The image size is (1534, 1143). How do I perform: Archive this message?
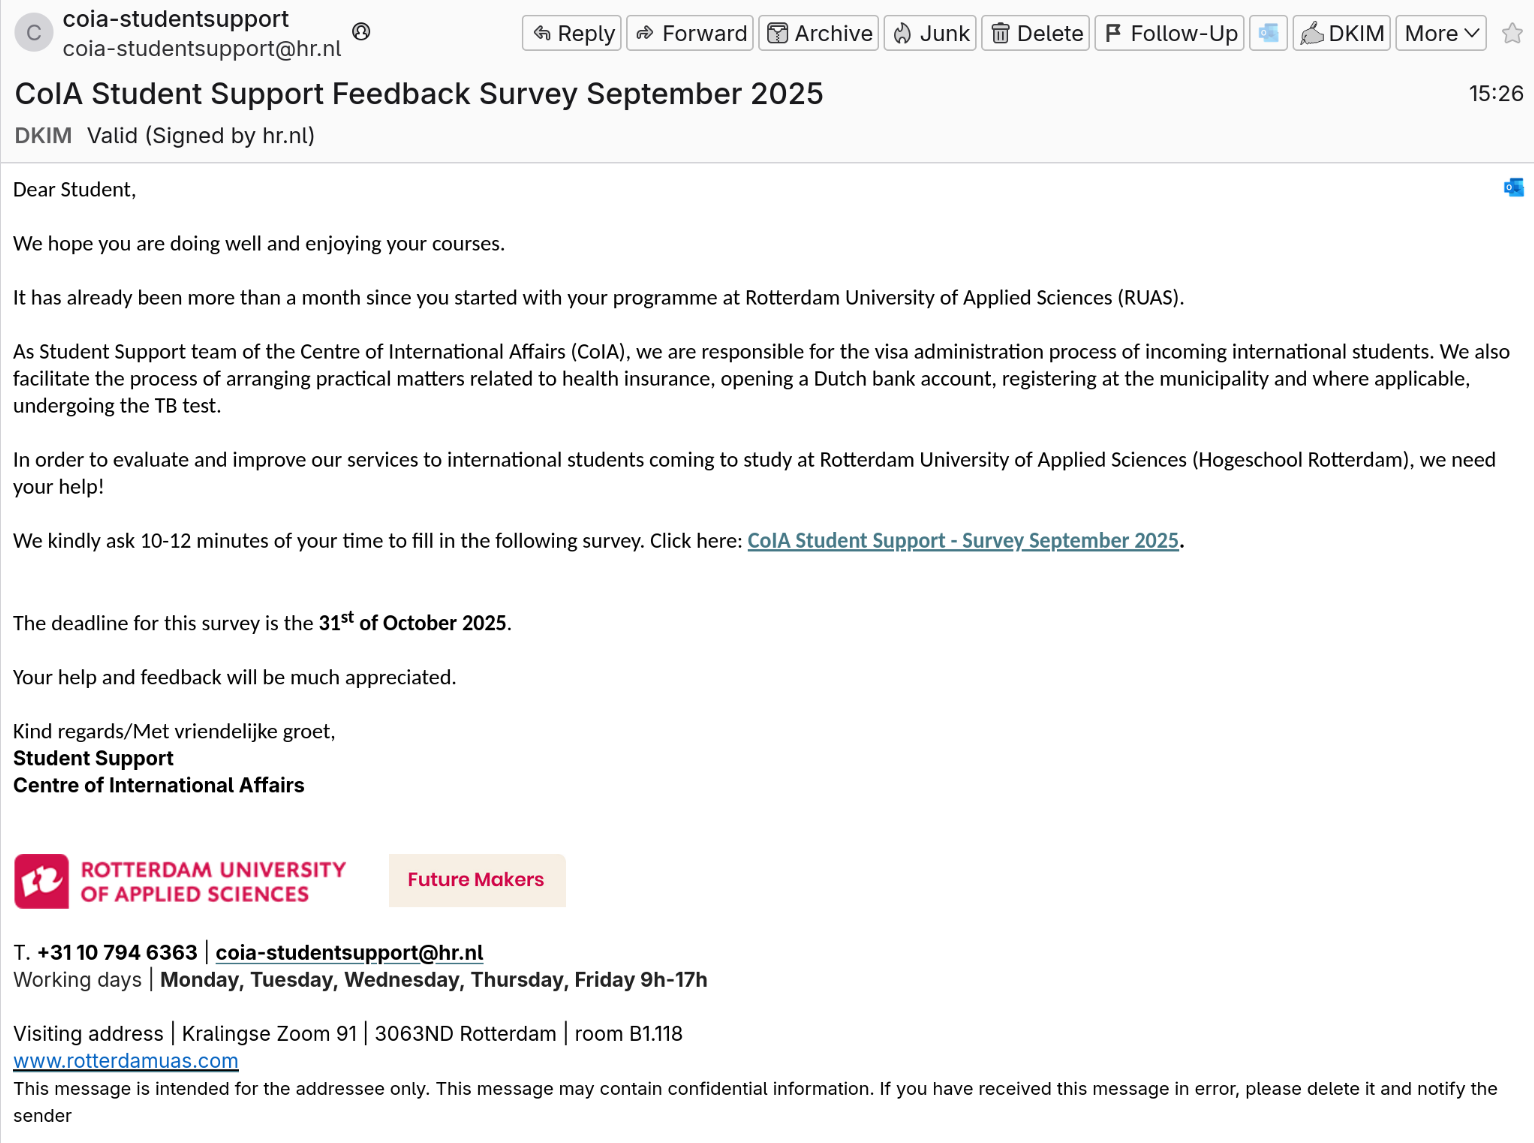point(819,33)
